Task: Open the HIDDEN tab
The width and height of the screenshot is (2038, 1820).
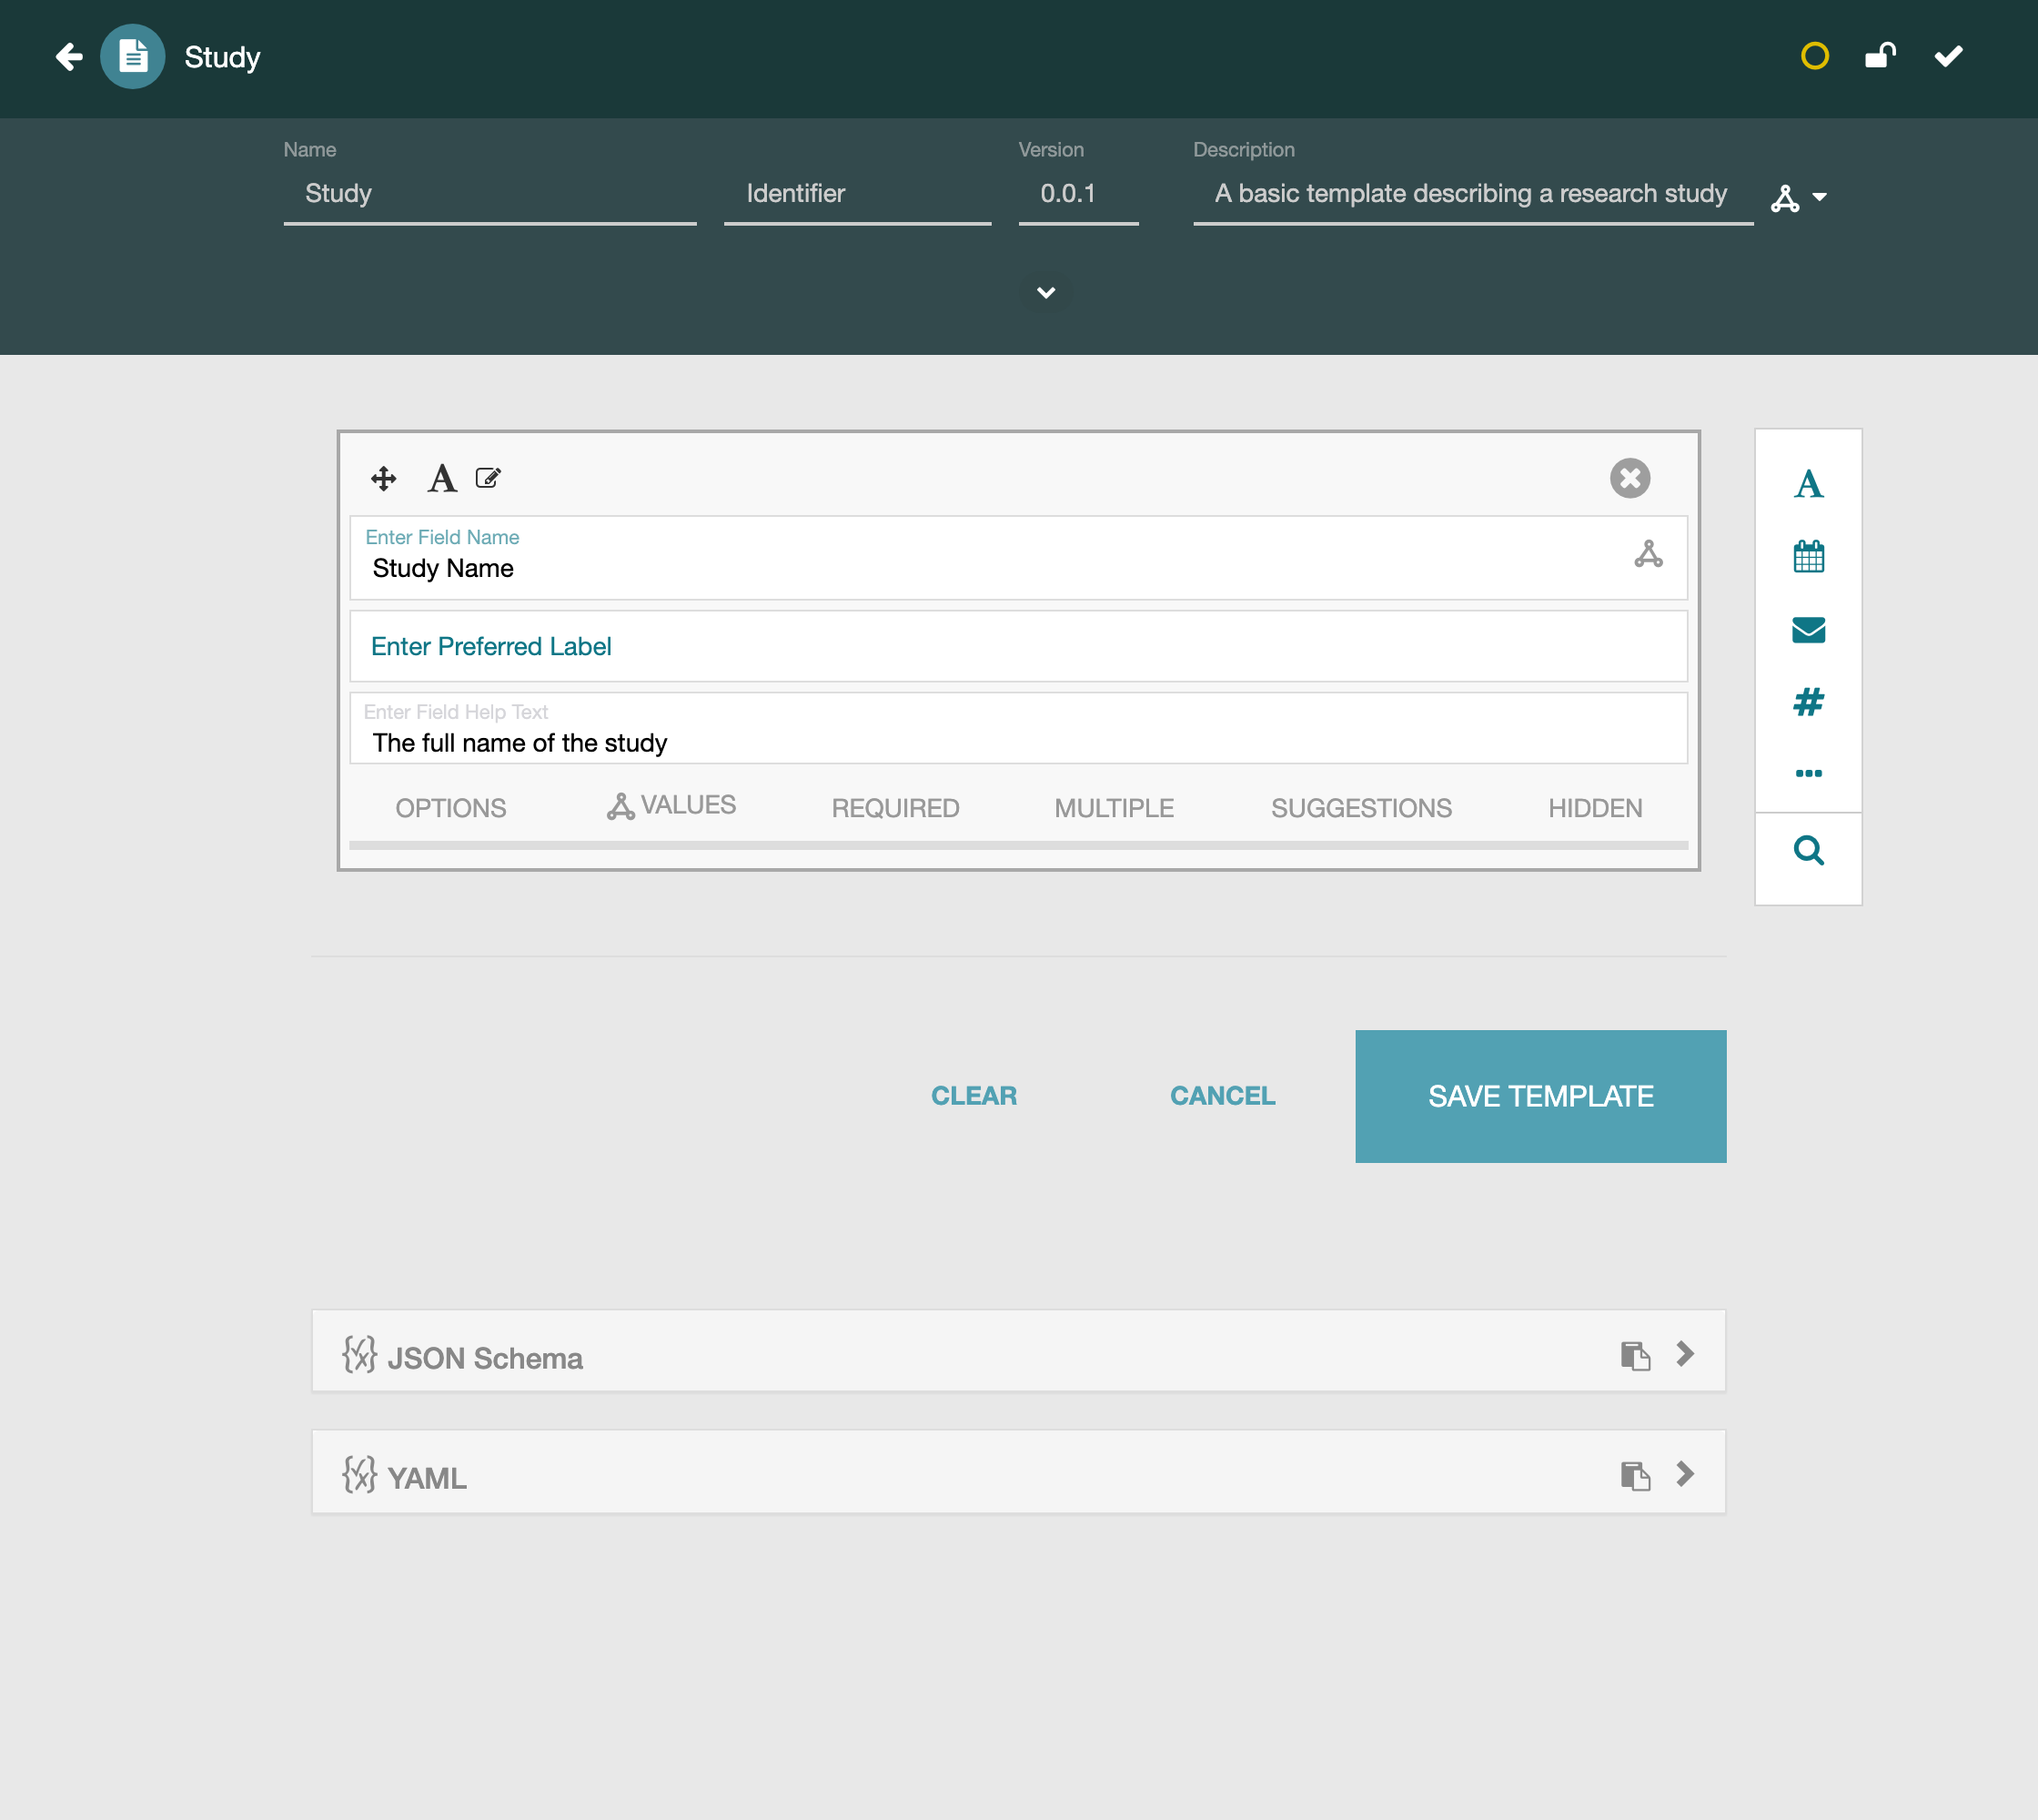Action: click(1595, 808)
